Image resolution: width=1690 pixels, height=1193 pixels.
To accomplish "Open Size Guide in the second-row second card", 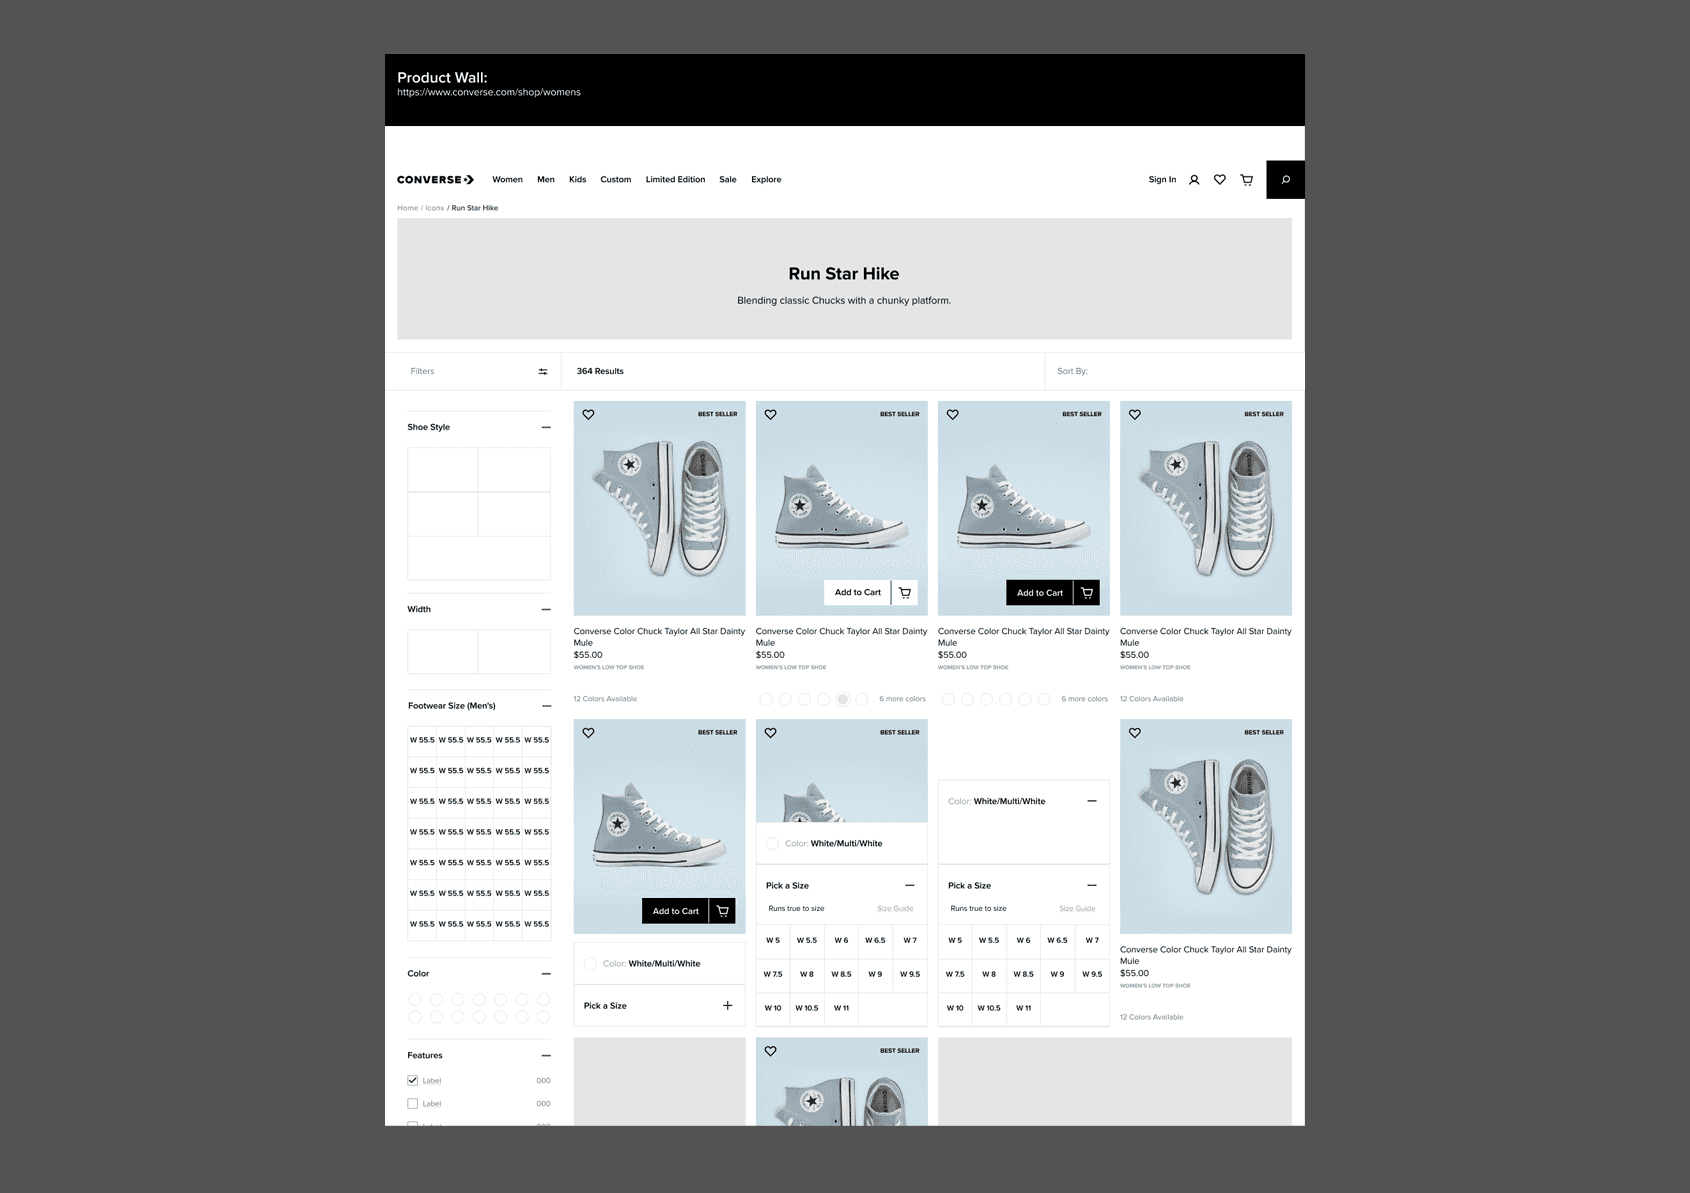I will click(895, 909).
